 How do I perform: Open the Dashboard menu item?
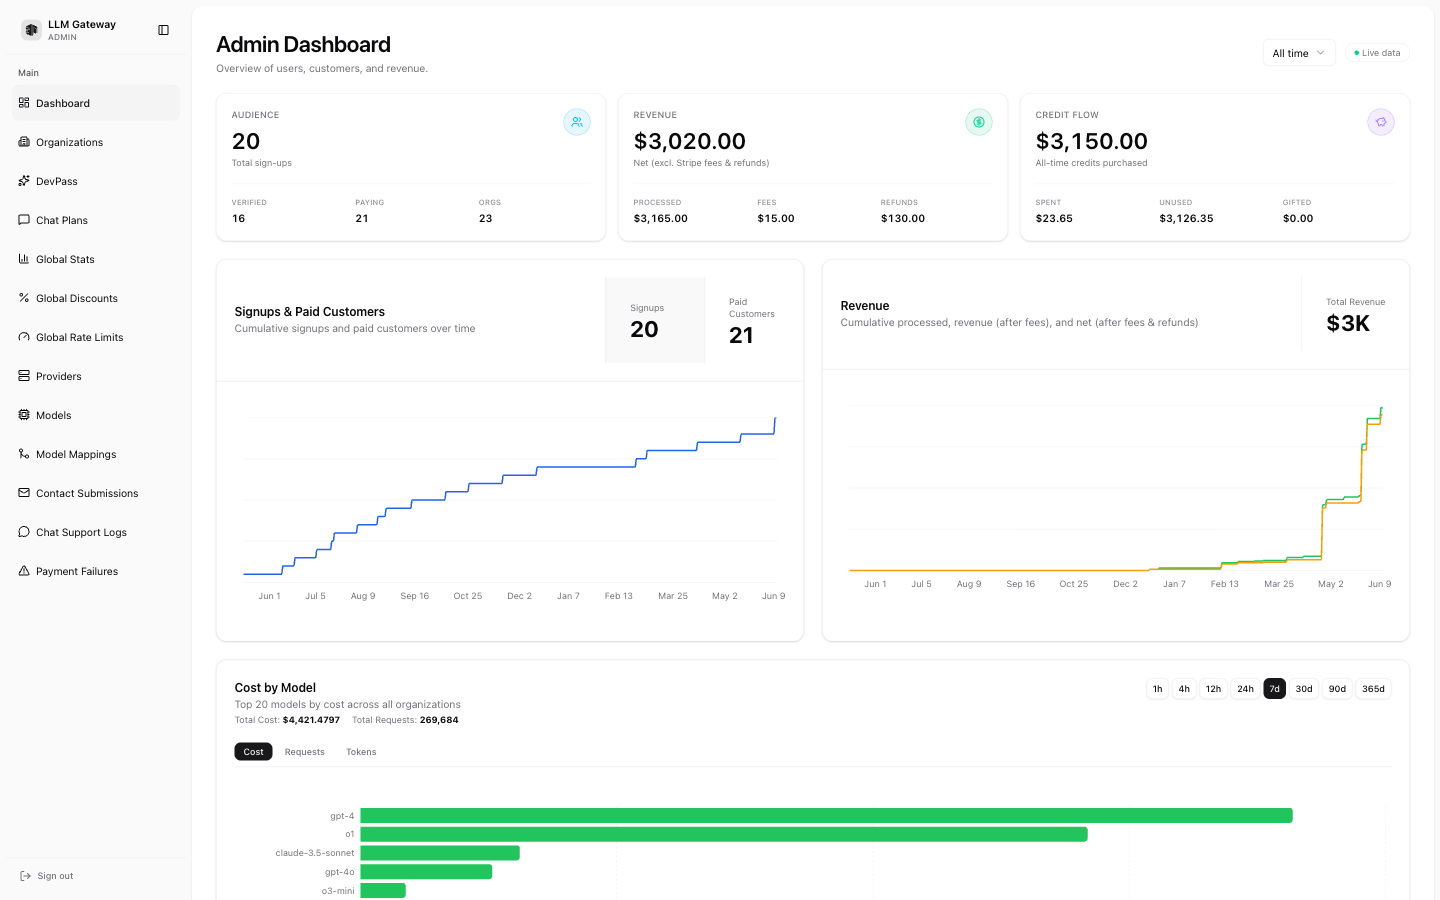pyautogui.click(x=96, y=103)
